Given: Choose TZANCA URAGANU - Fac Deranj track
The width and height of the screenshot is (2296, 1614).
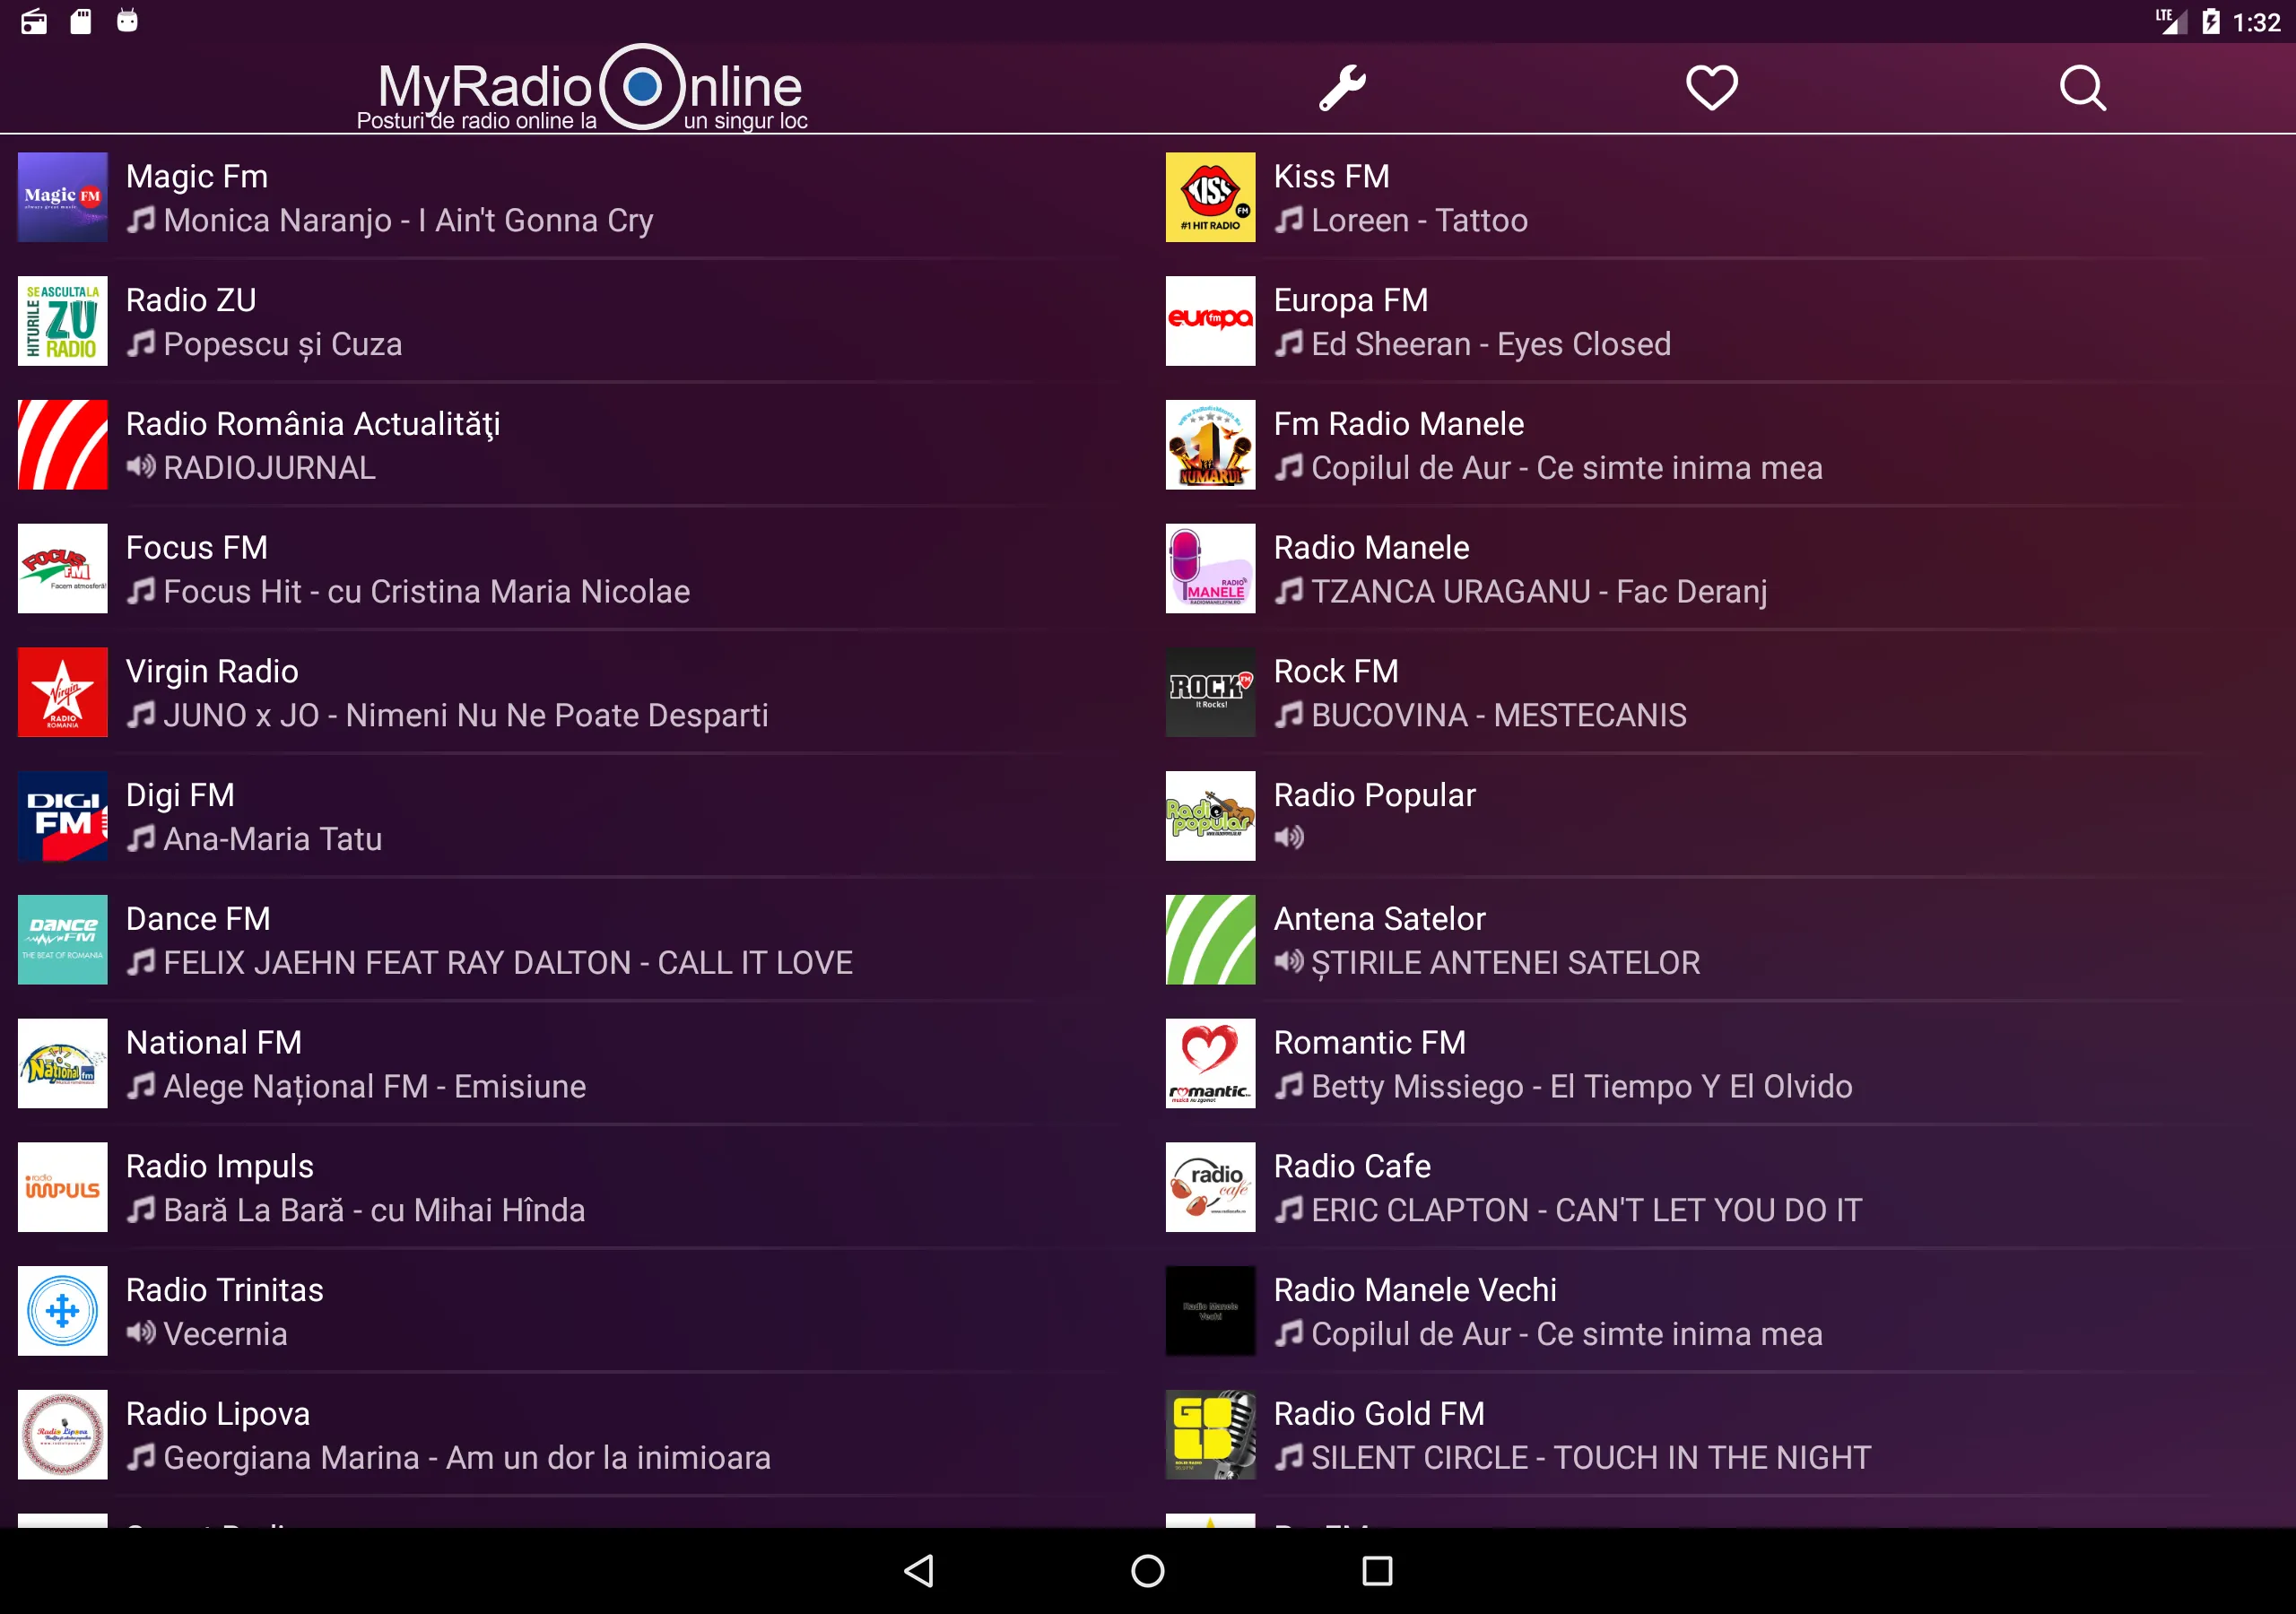Looking at the screenshot, I should click(x=1539, y=592).
